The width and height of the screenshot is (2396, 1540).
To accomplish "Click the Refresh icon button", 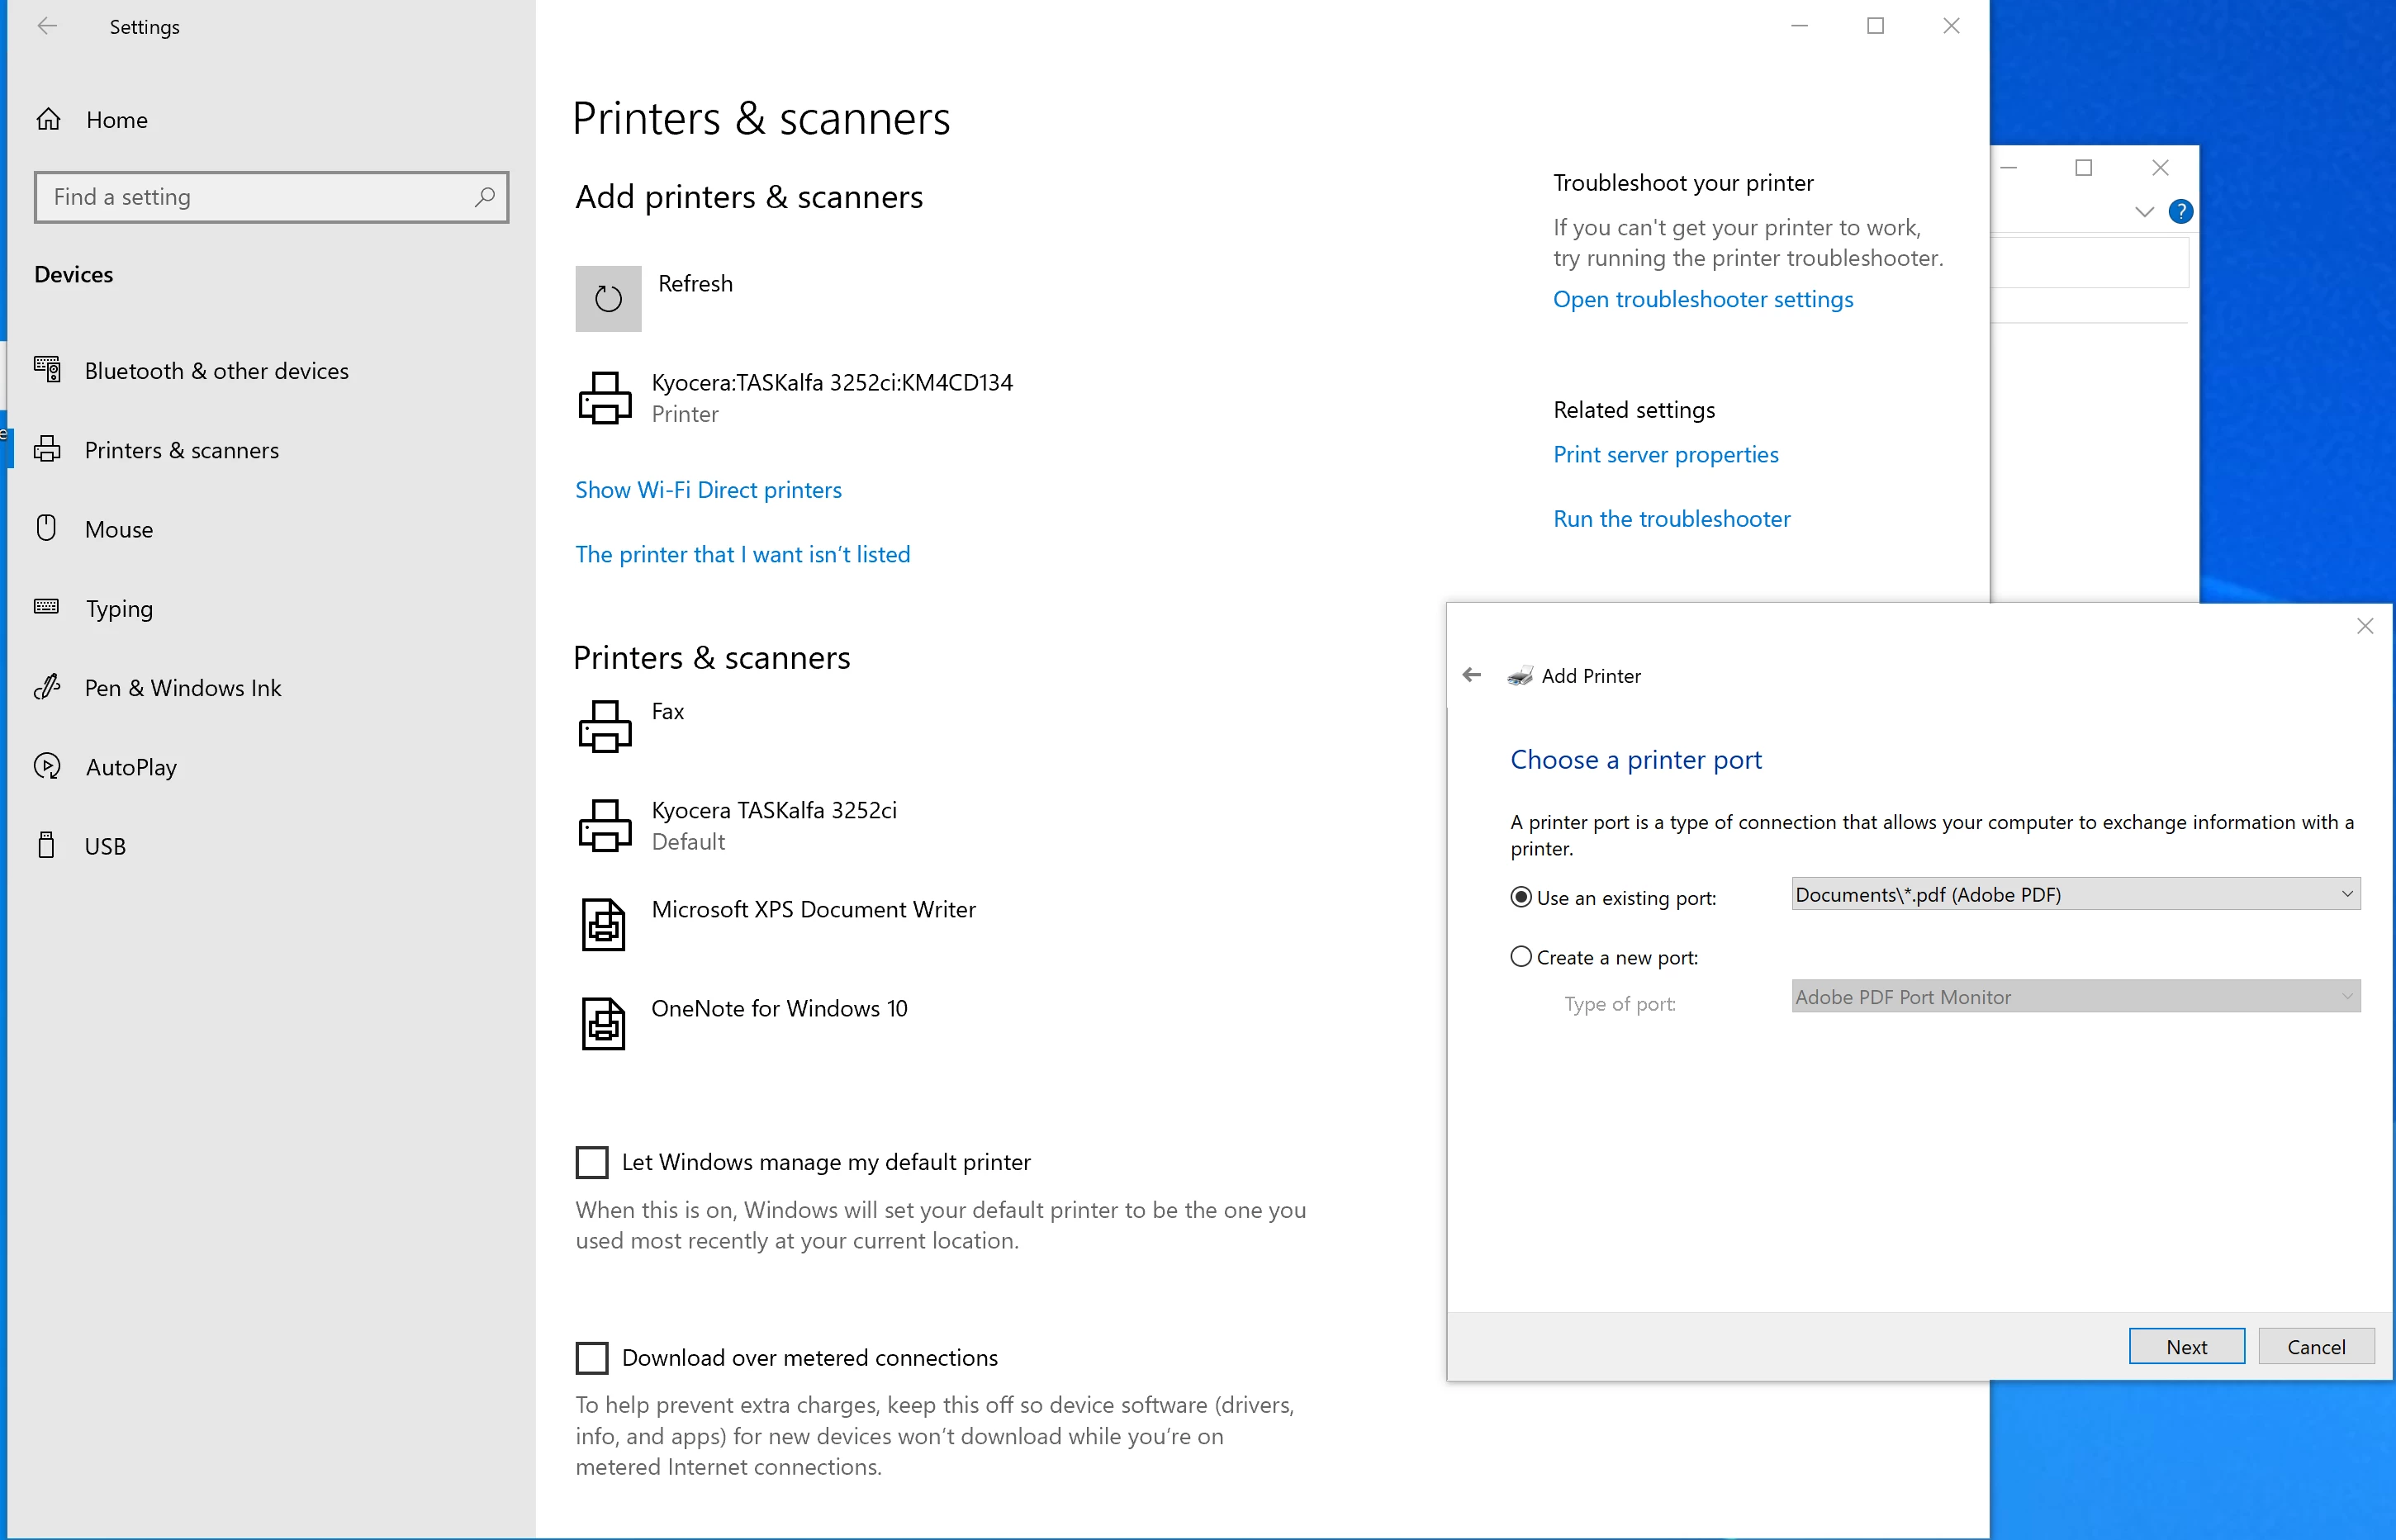I will click(608, 298).
